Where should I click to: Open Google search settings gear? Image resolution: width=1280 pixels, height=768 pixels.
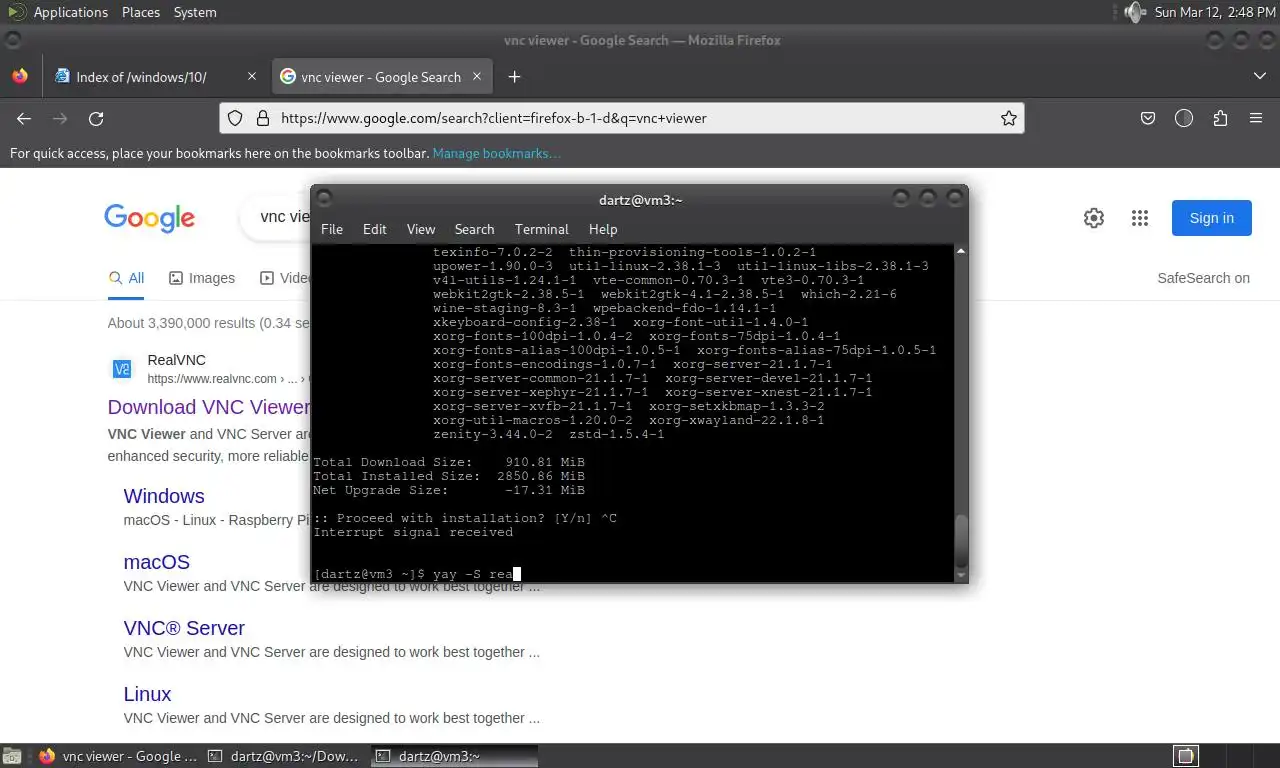point(1094,218)
